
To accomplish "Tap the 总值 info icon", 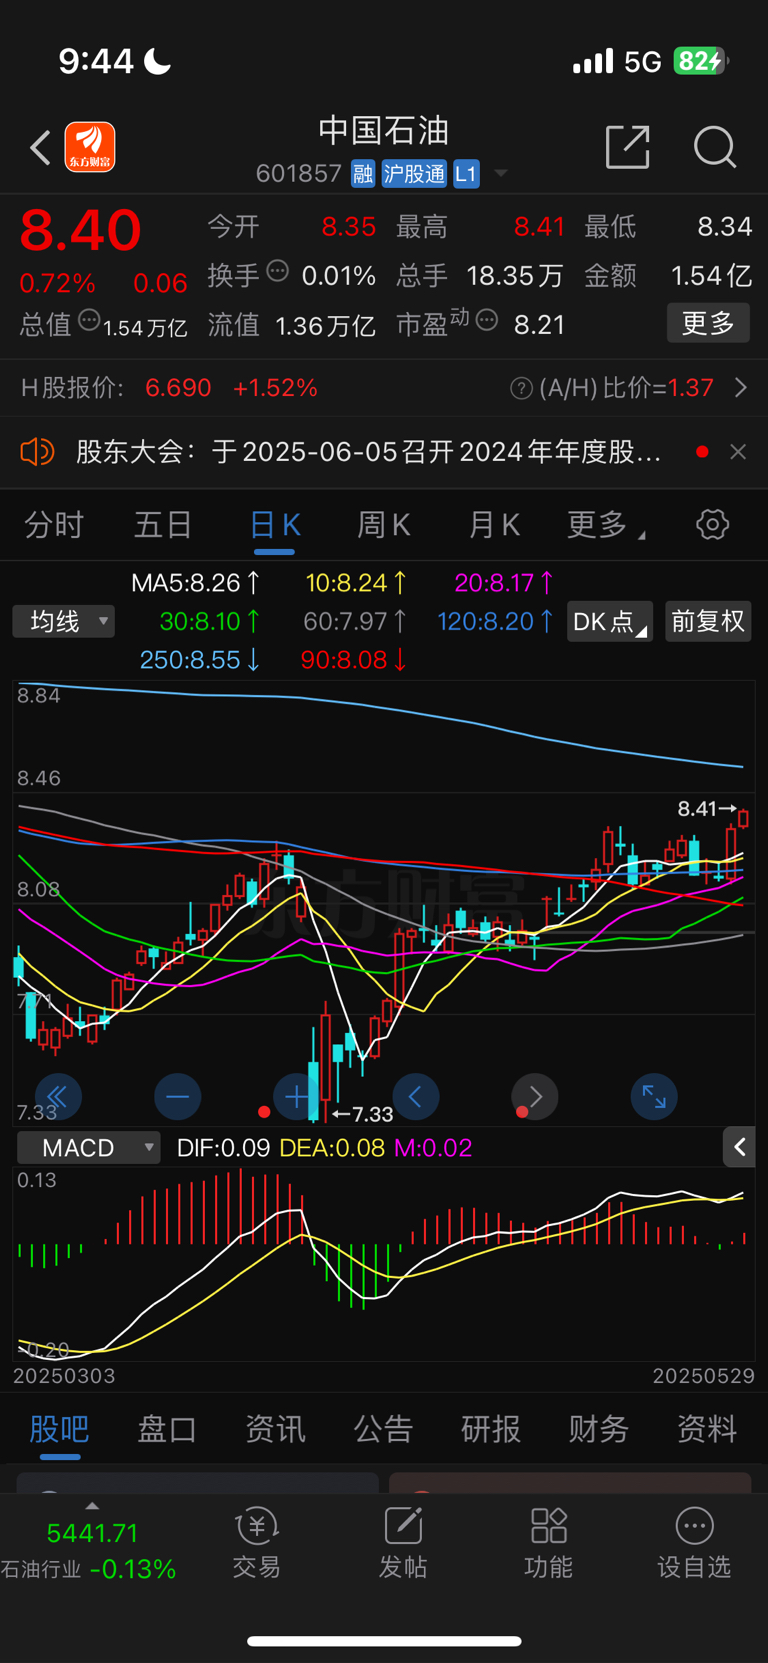I will [89, 321].
